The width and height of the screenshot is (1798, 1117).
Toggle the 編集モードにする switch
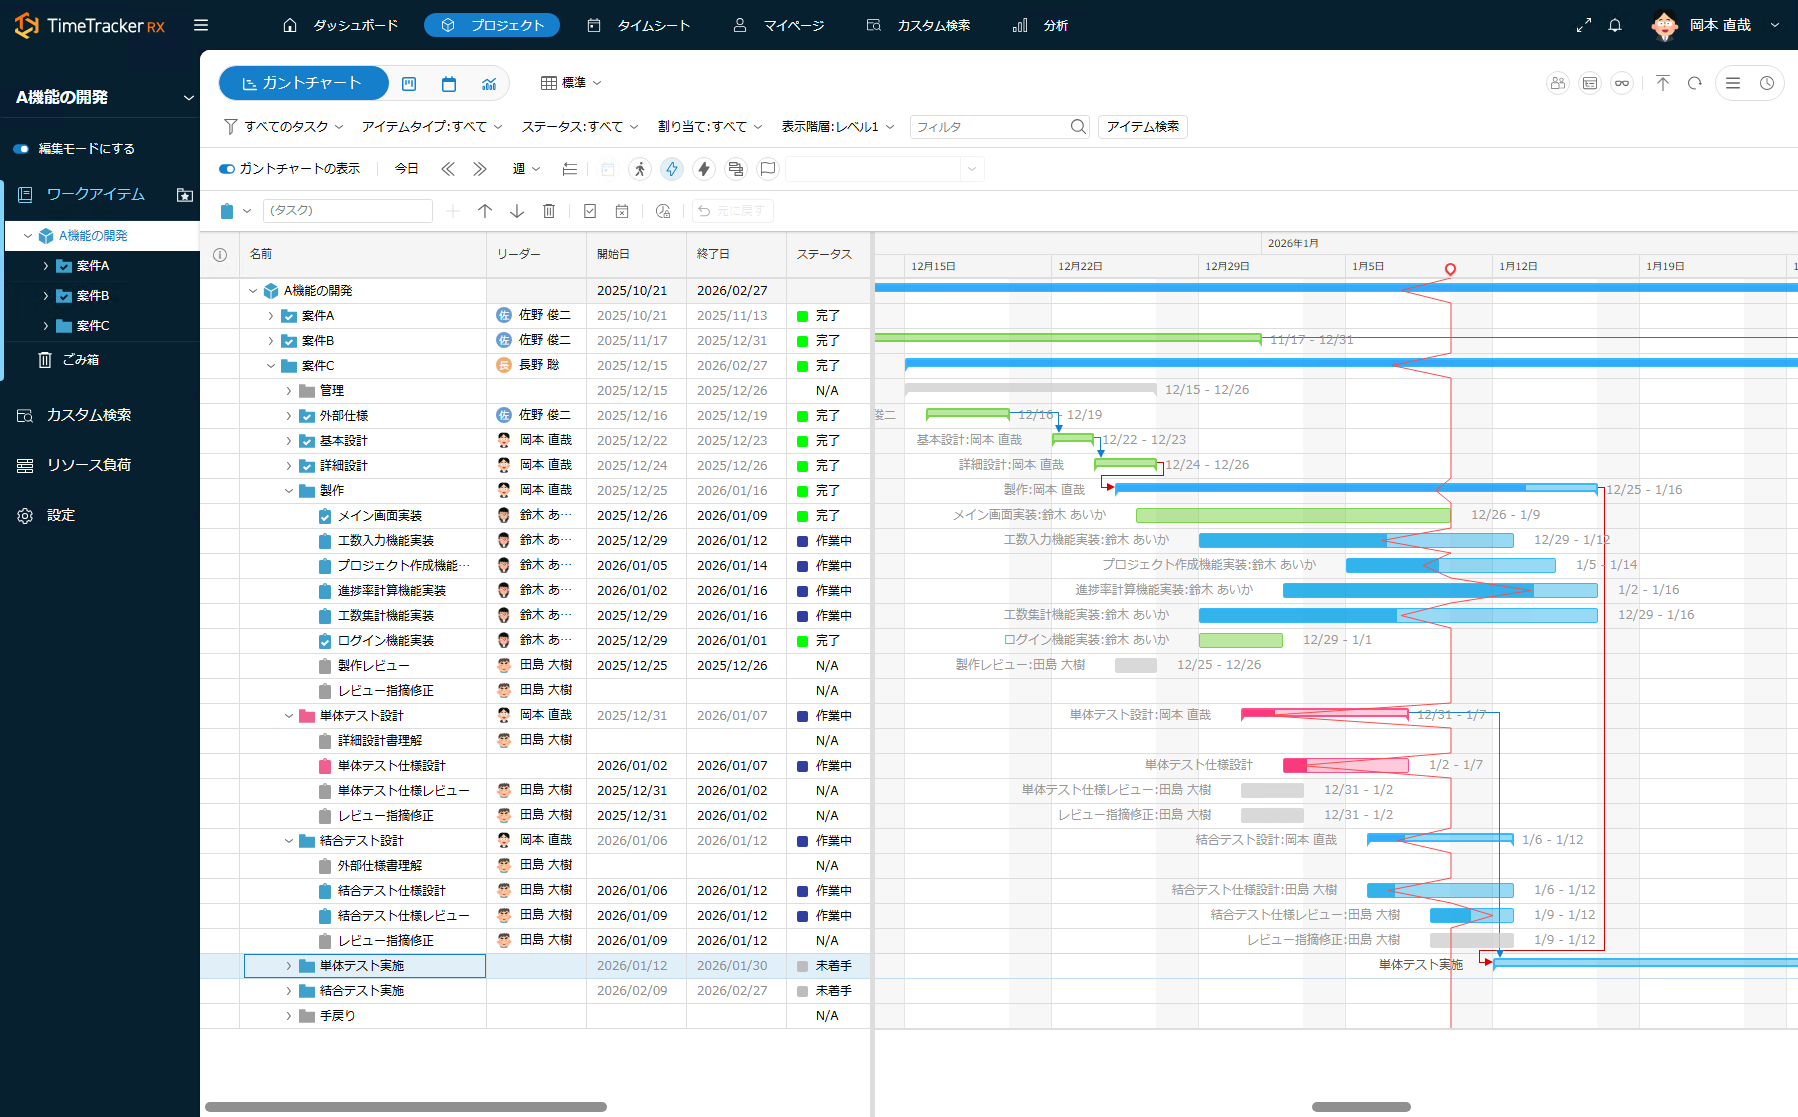(x=21, y=149)
